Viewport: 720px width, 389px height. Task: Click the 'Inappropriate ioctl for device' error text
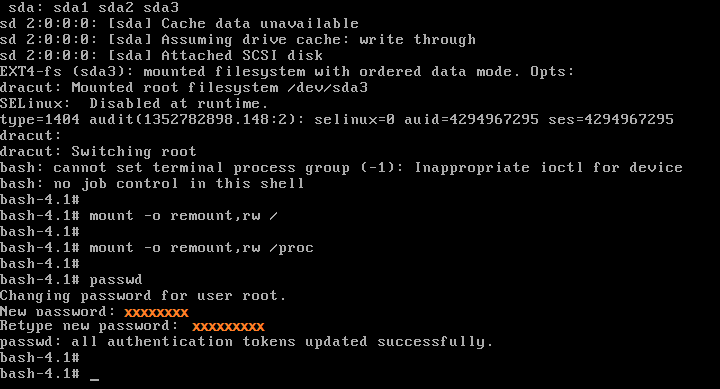(x=548, y=168)
